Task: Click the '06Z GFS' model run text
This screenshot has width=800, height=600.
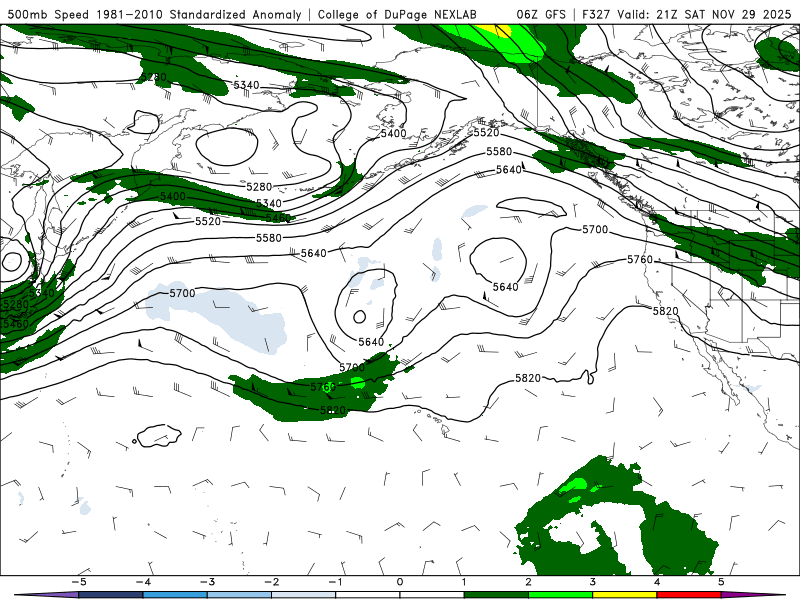Action: pyautogui.click(x=541, y=14)
